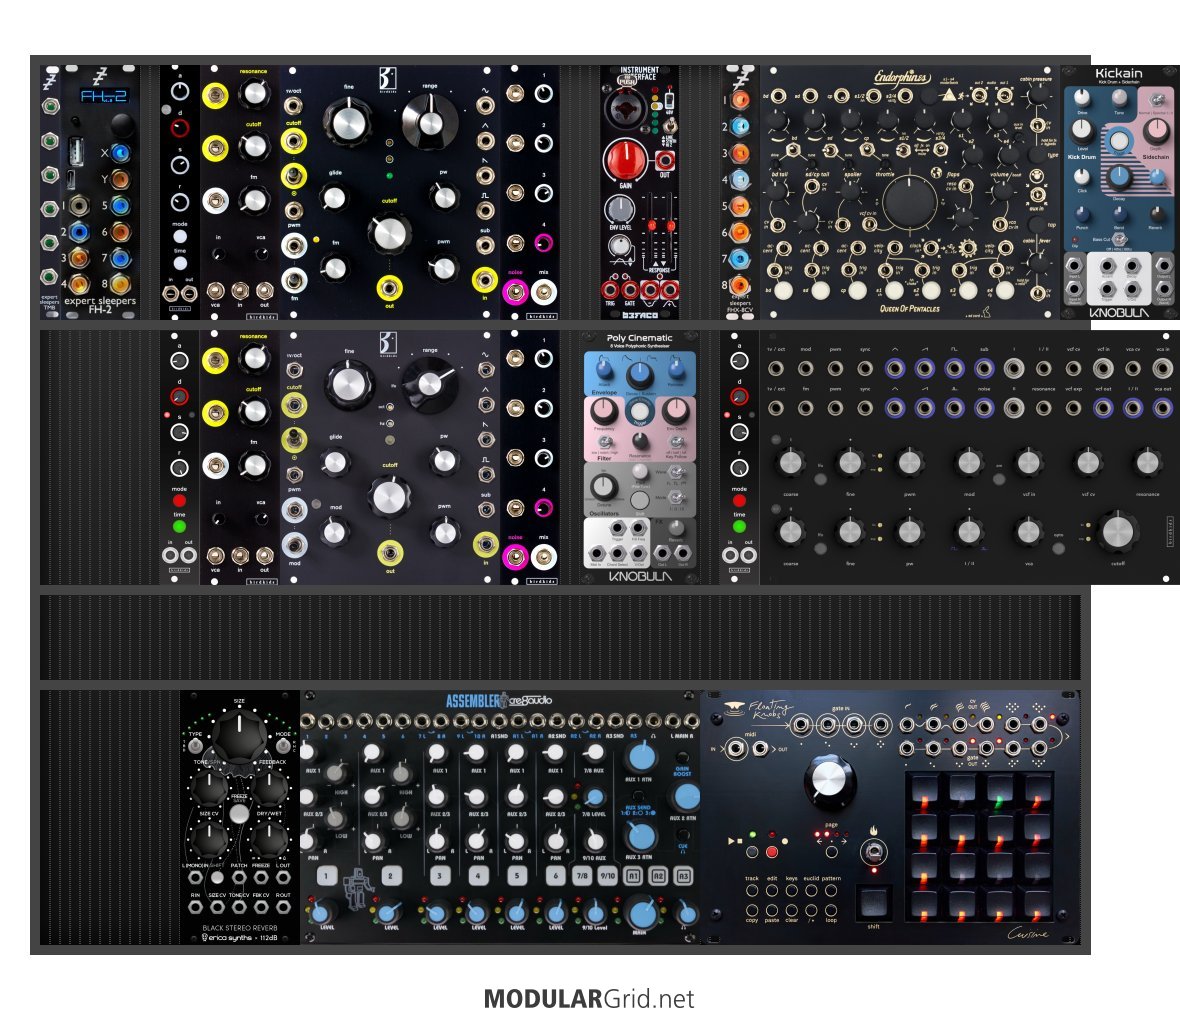The width and height of the screenshot is (1180, 1020).
Task: Click the green-lit pad on Floating Knobs
Action: 999,793
